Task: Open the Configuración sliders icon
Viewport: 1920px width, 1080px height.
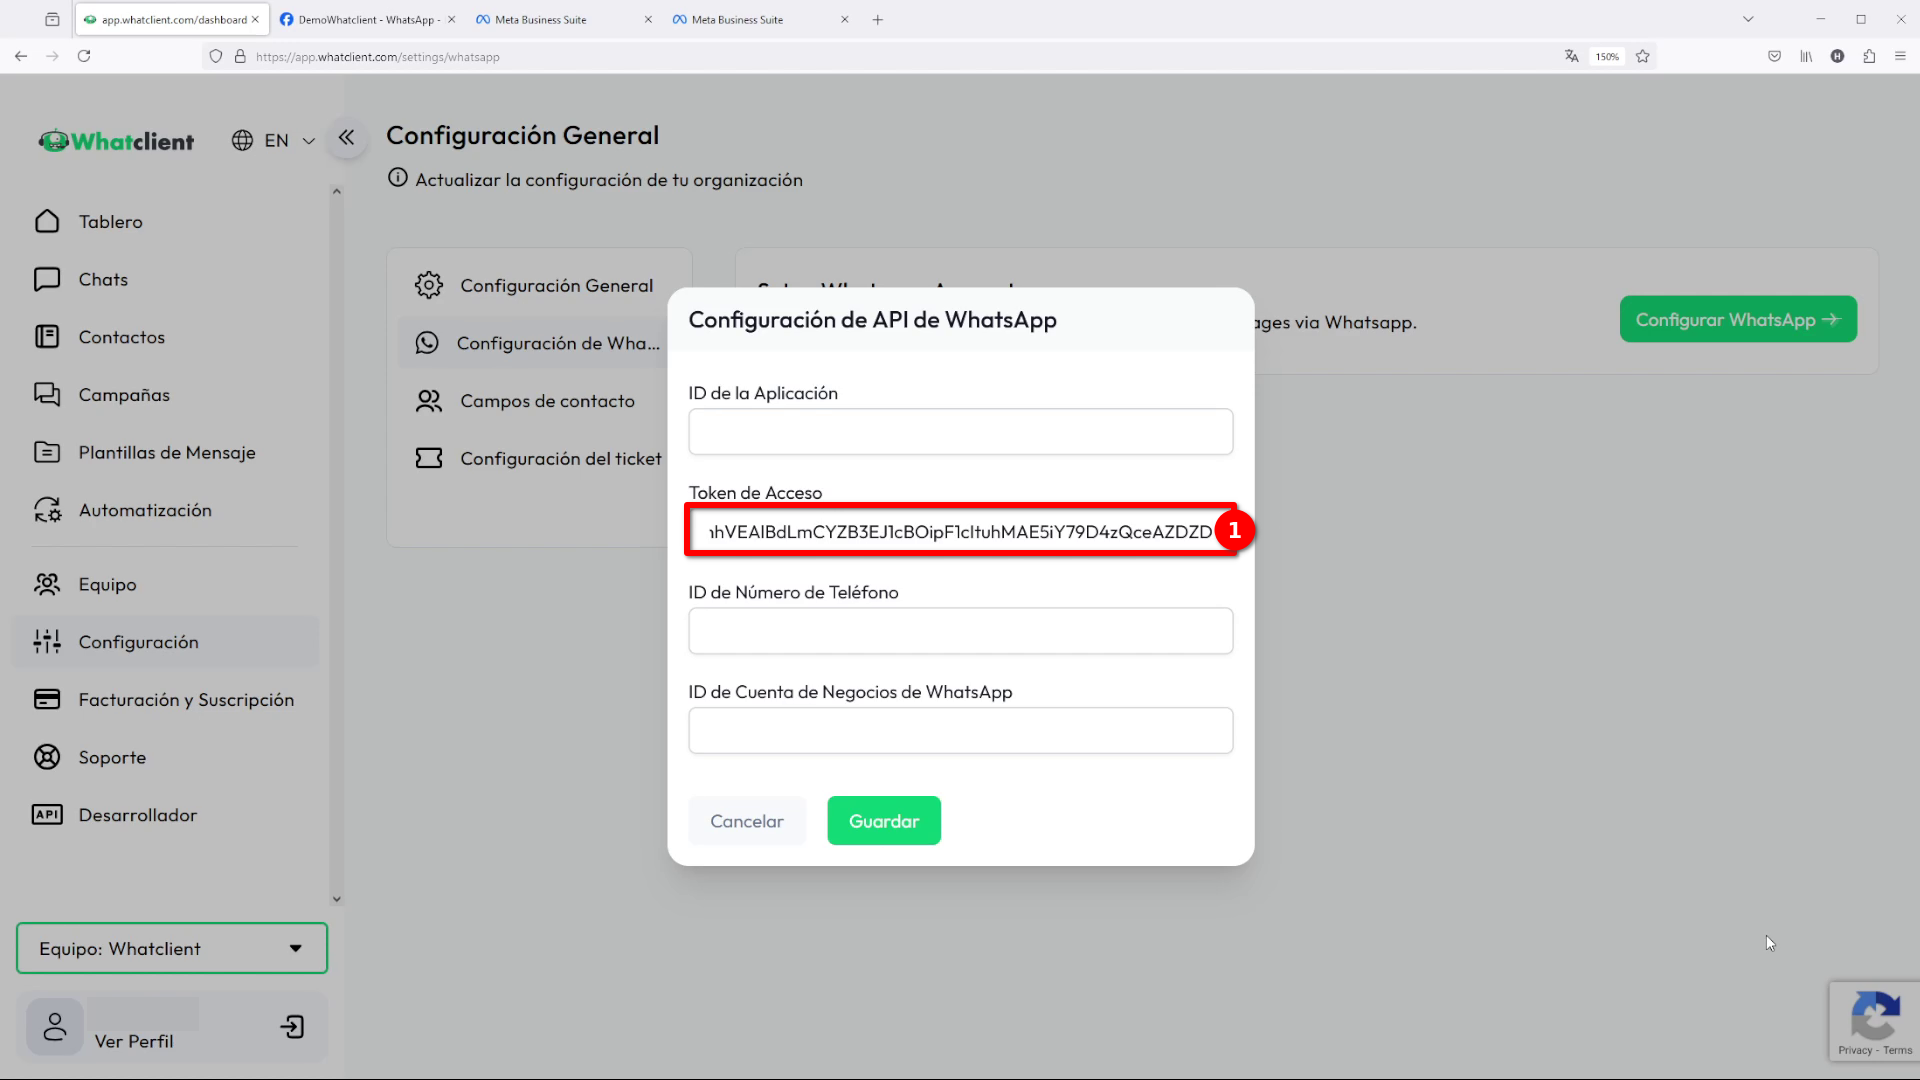Action: [47, 642]
